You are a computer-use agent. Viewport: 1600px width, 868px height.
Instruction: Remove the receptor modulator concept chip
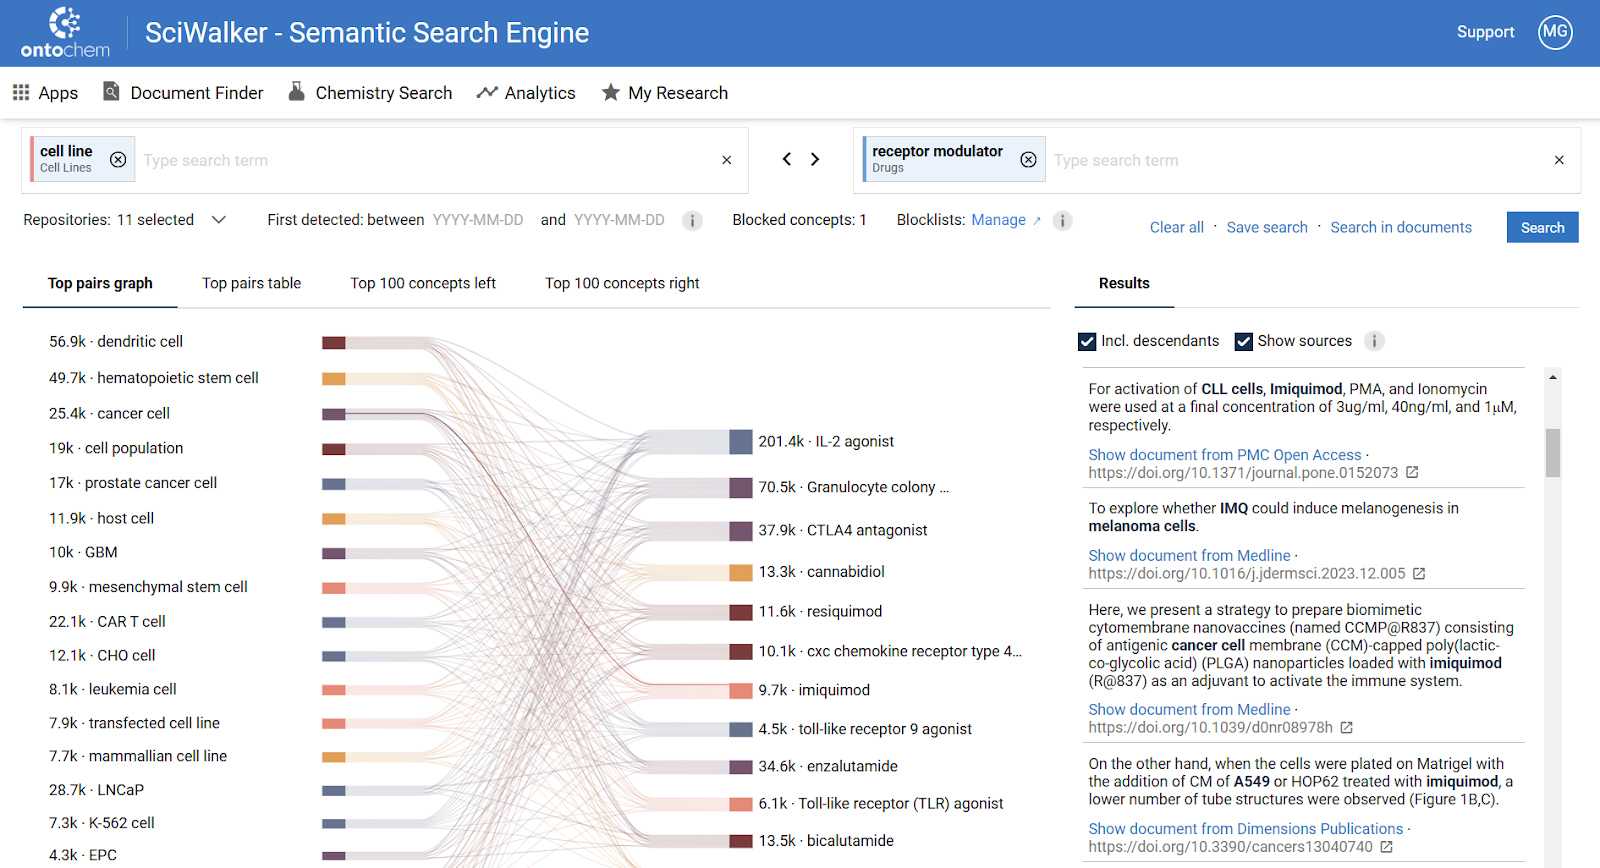click(1028, 160)
